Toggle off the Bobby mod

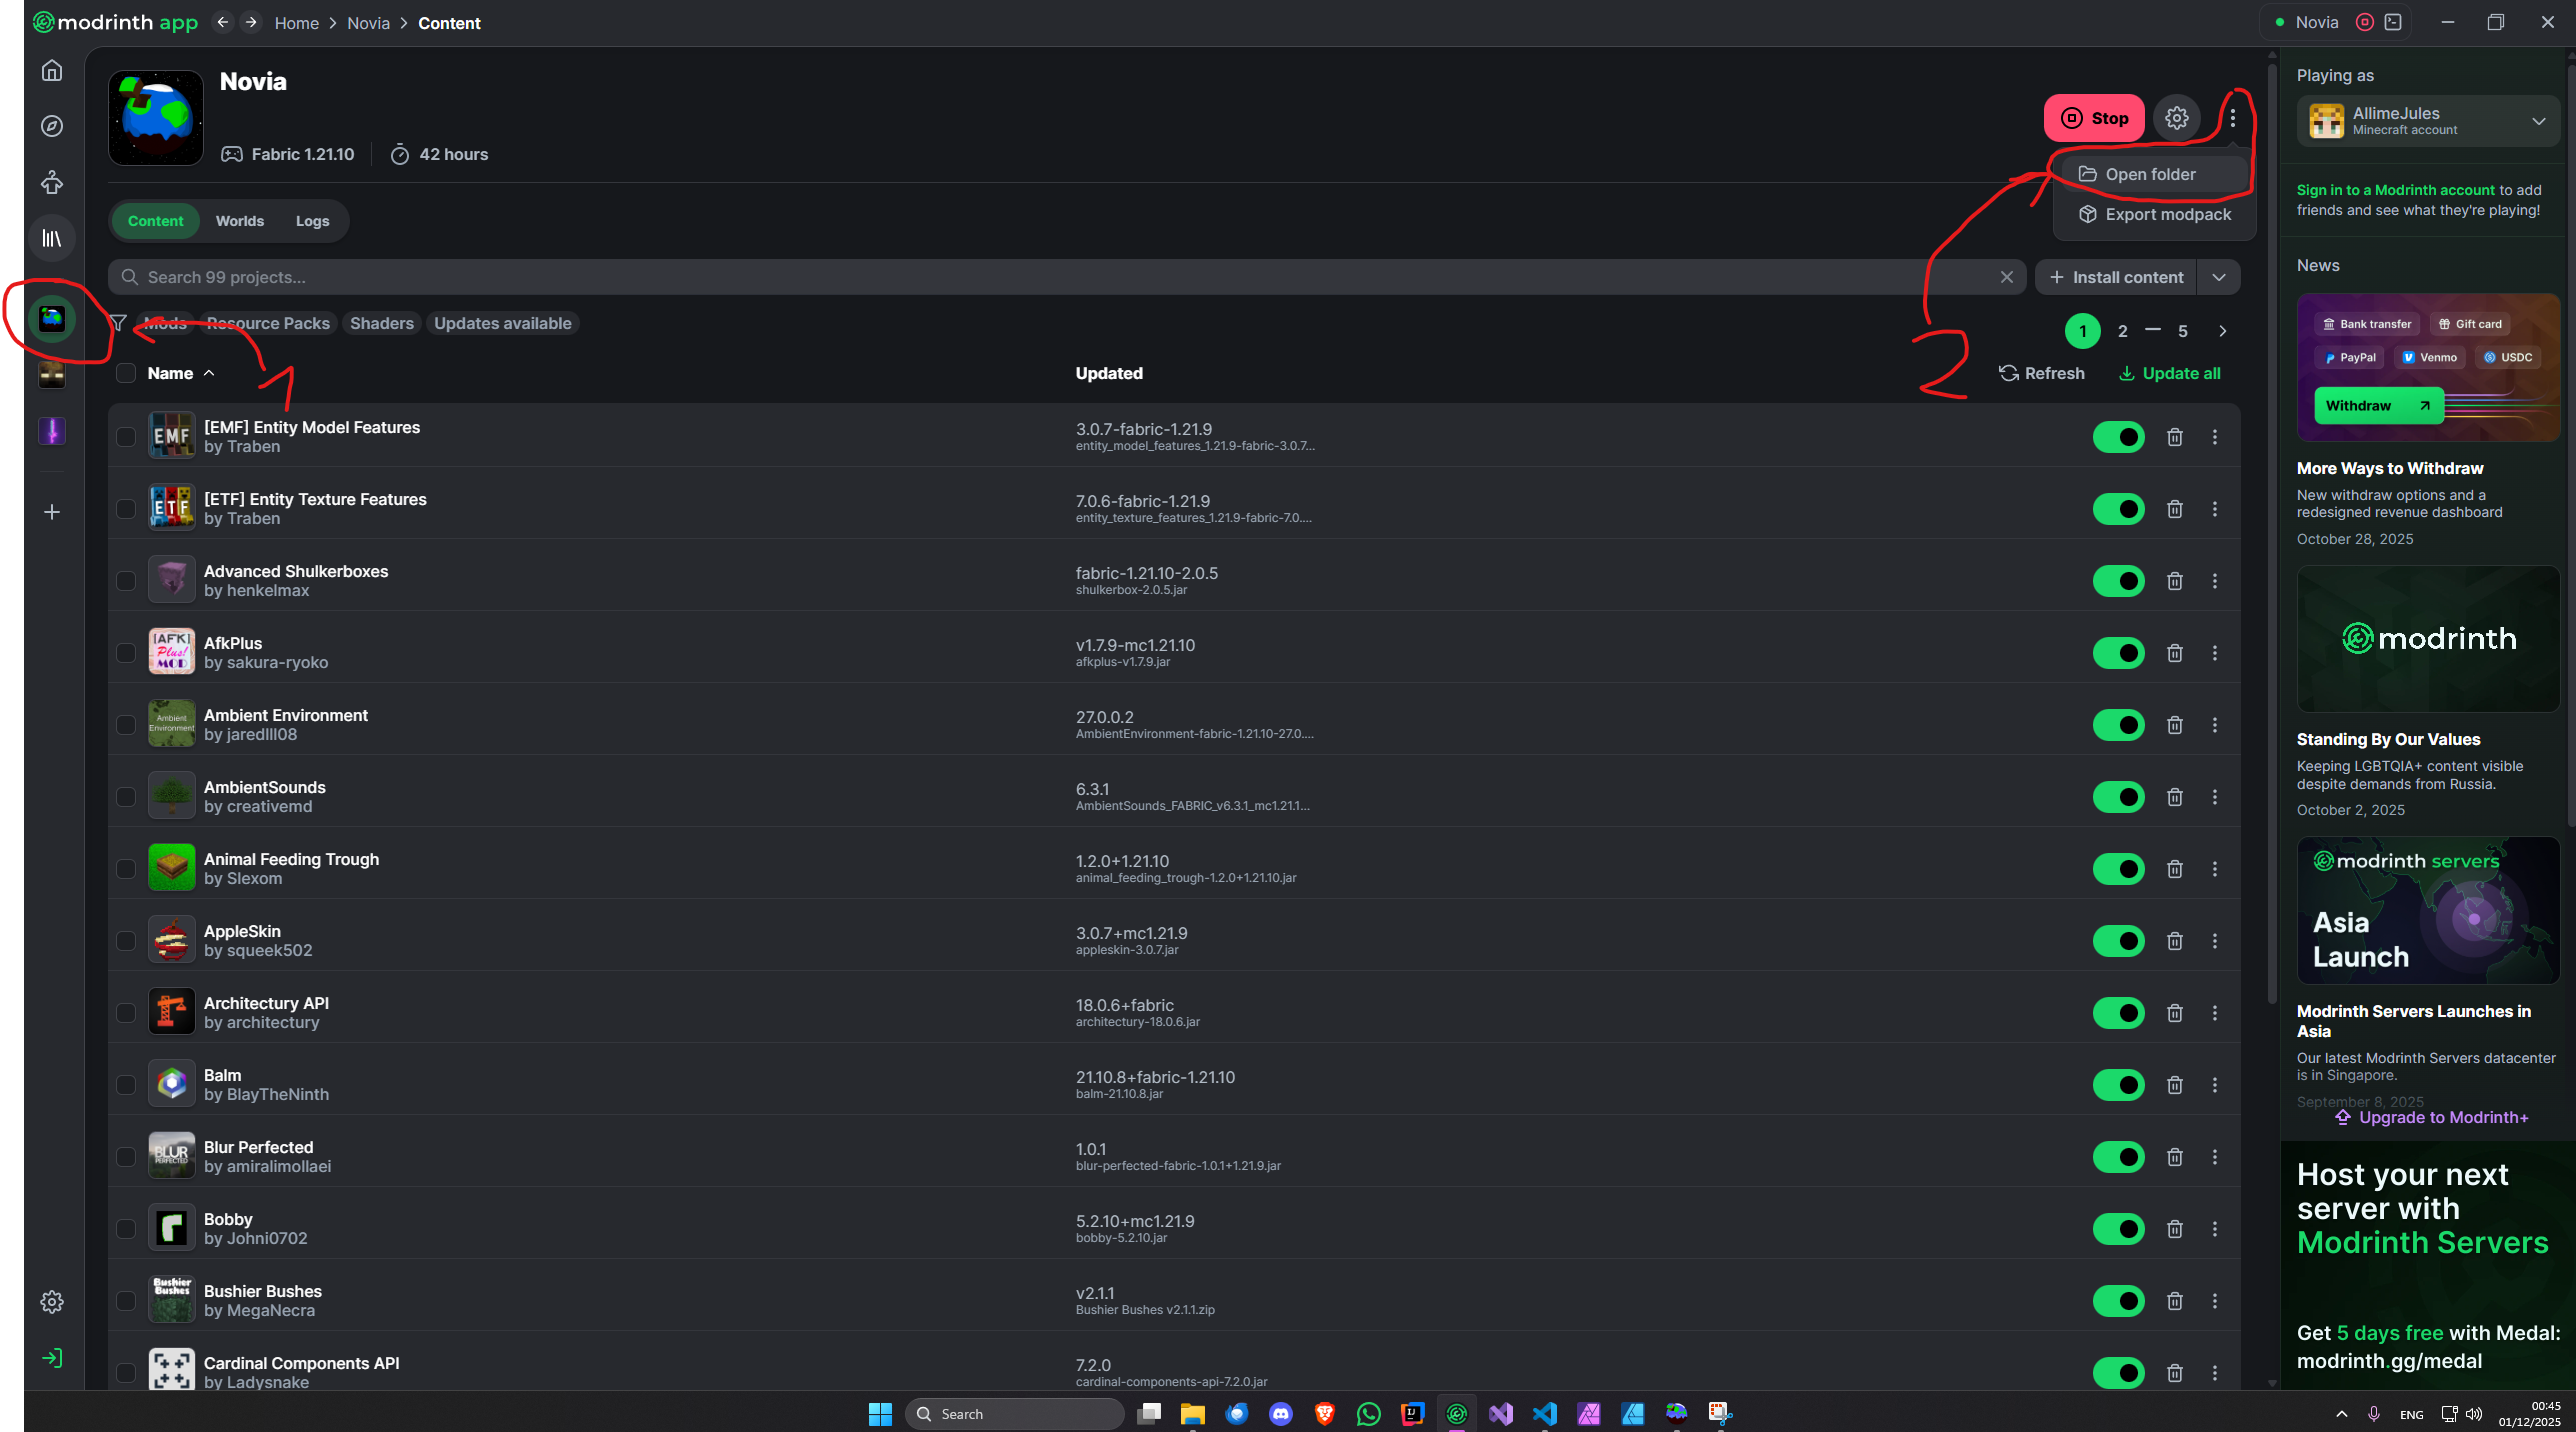(x=2118, y=1229)
